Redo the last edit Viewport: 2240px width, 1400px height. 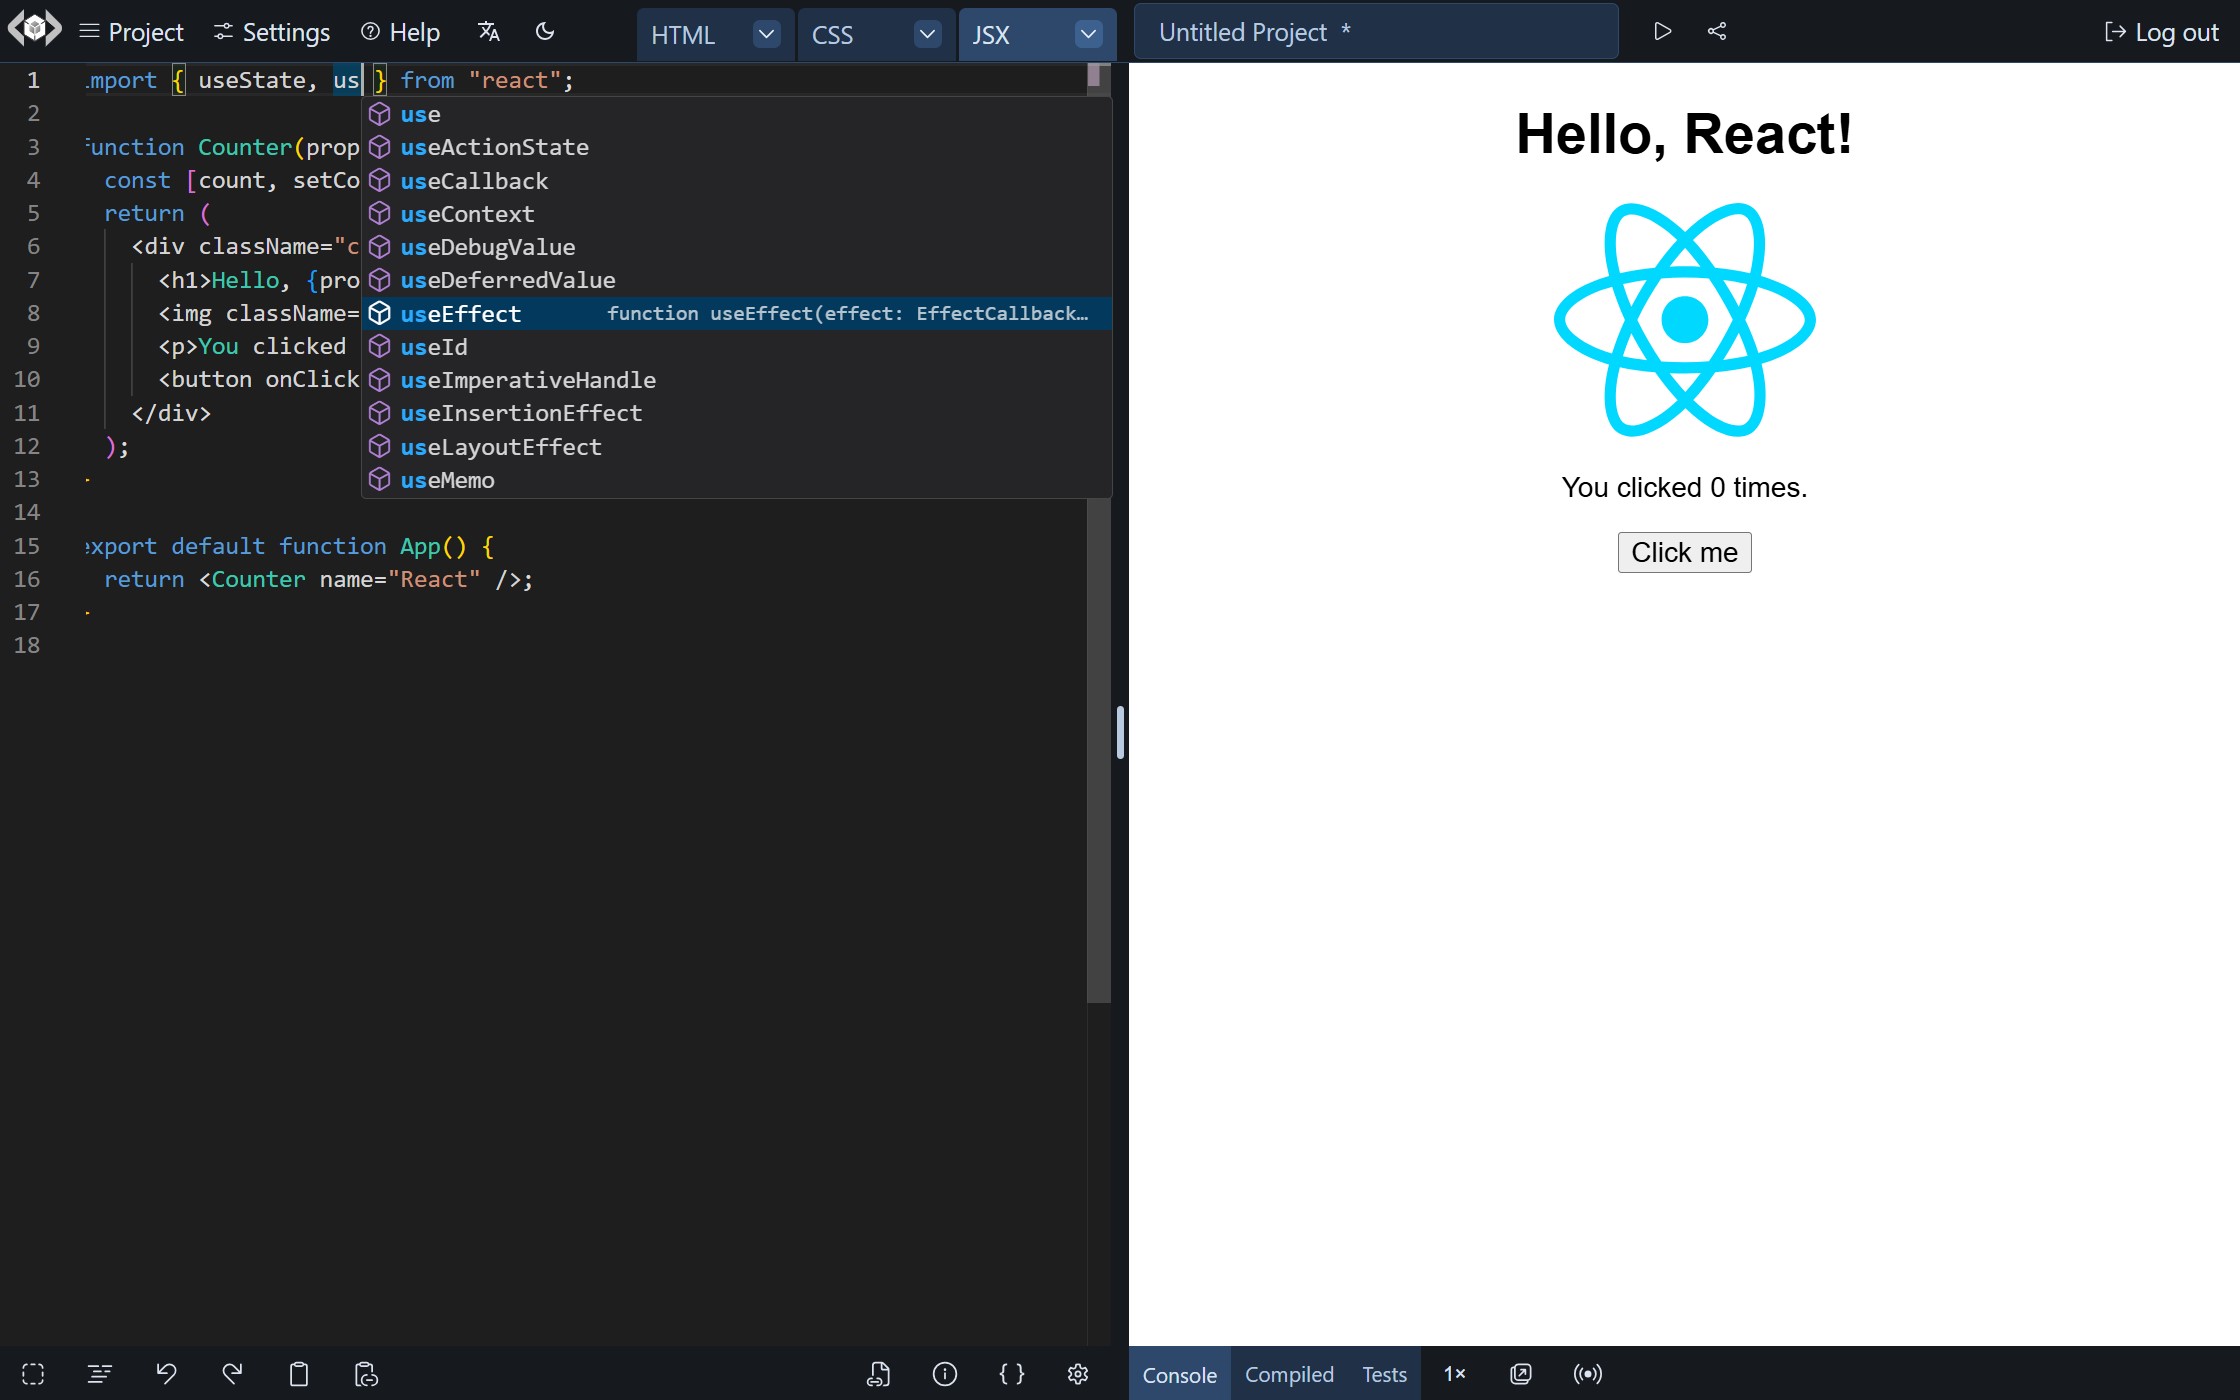(232, 1373)
